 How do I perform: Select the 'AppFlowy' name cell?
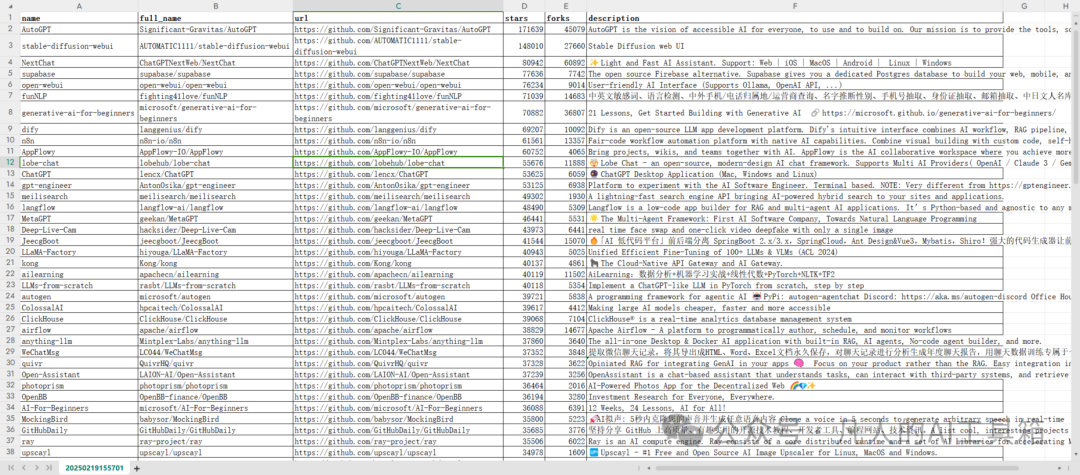79,151
